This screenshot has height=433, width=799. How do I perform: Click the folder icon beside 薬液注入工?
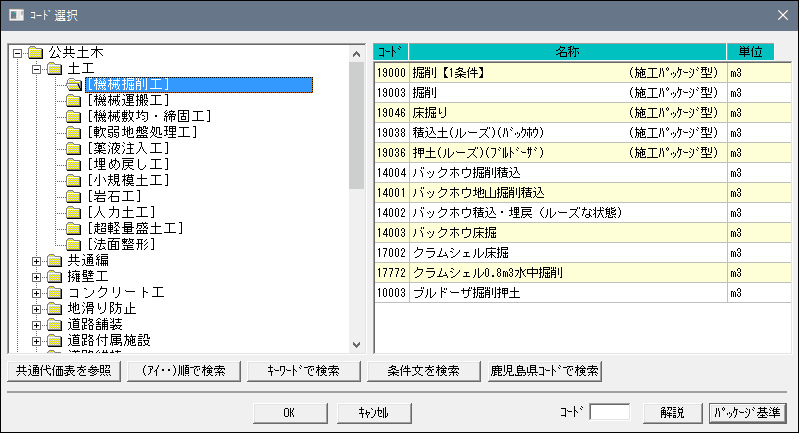(73, 148)
